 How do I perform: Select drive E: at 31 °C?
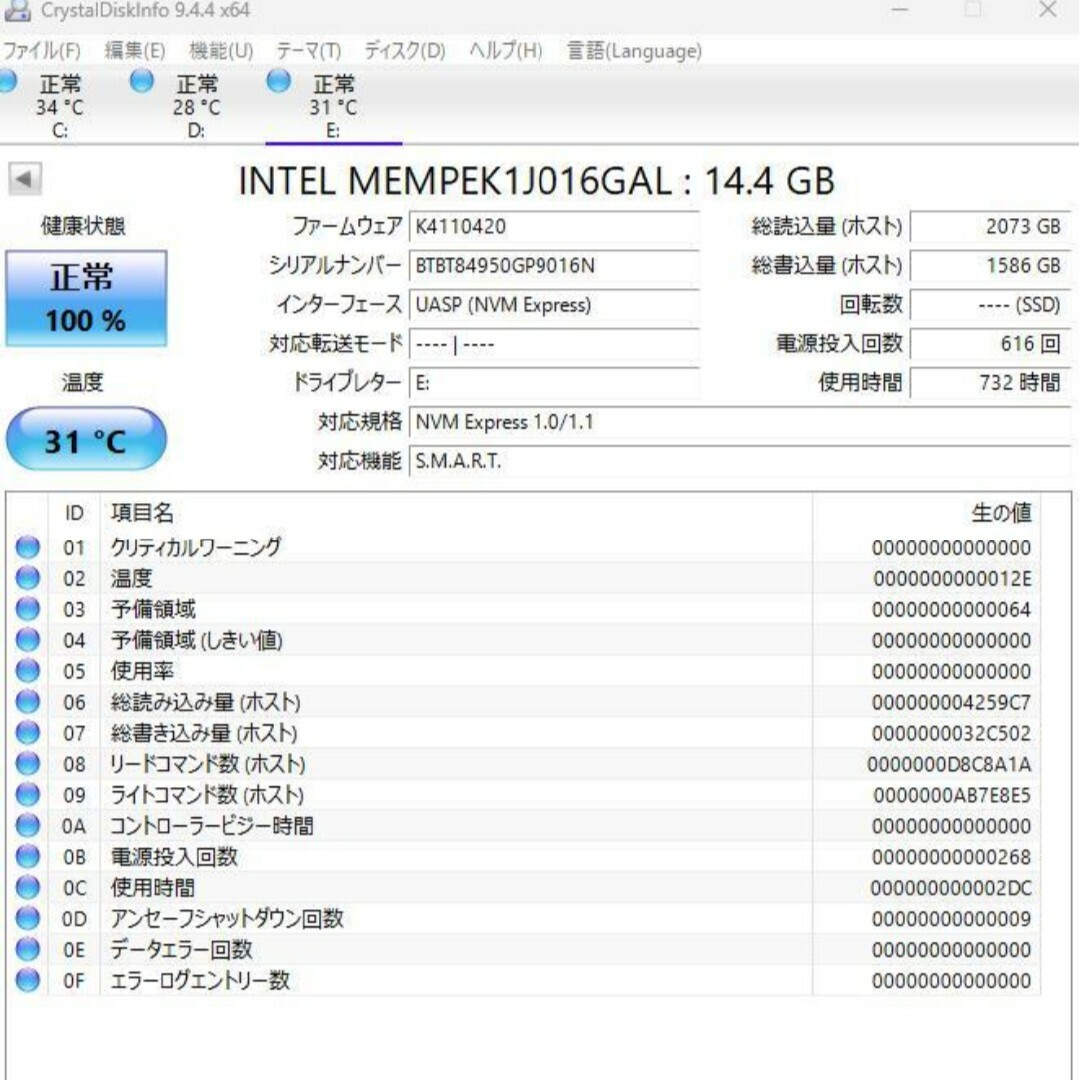tap(333, 106)
